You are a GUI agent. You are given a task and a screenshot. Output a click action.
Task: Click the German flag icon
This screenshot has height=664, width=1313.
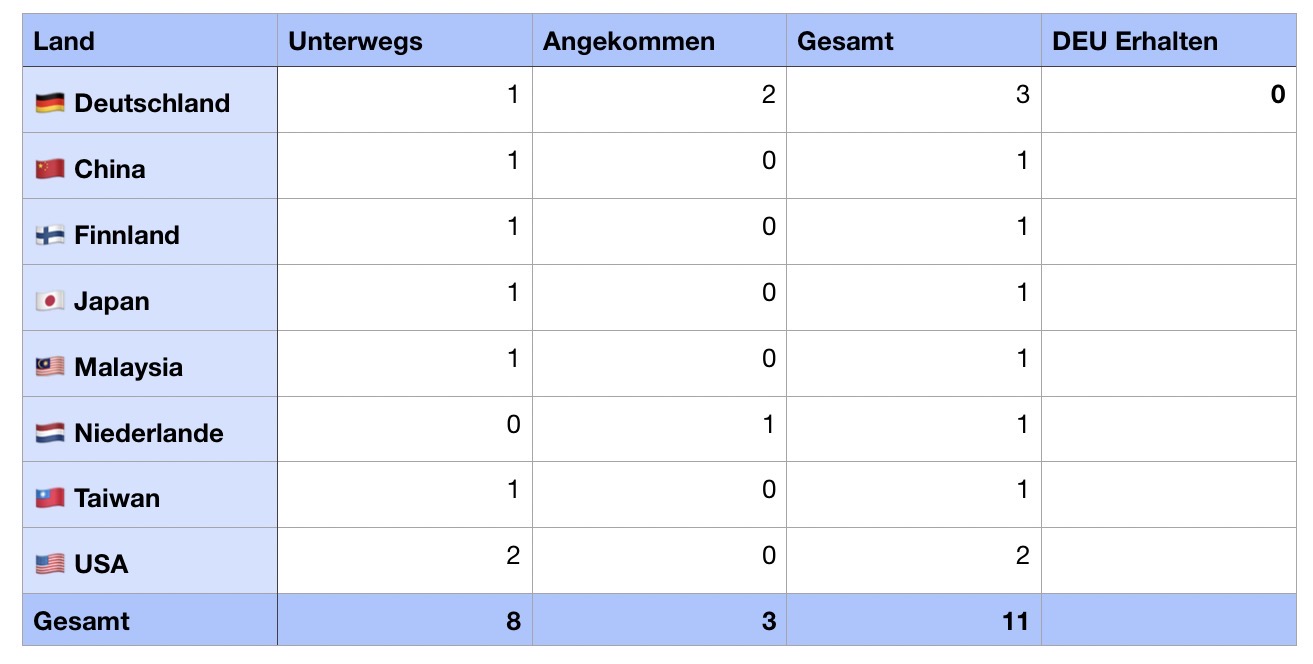[x=50, y=103]
